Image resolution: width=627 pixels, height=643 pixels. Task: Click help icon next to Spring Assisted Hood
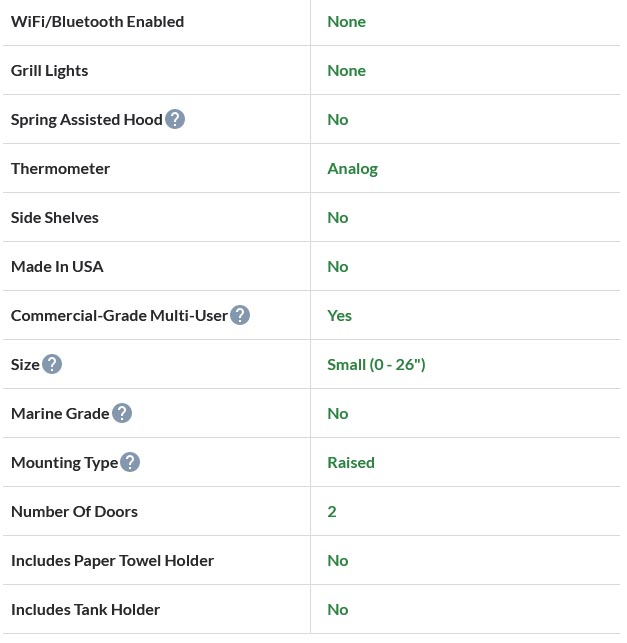pos(175,119)
